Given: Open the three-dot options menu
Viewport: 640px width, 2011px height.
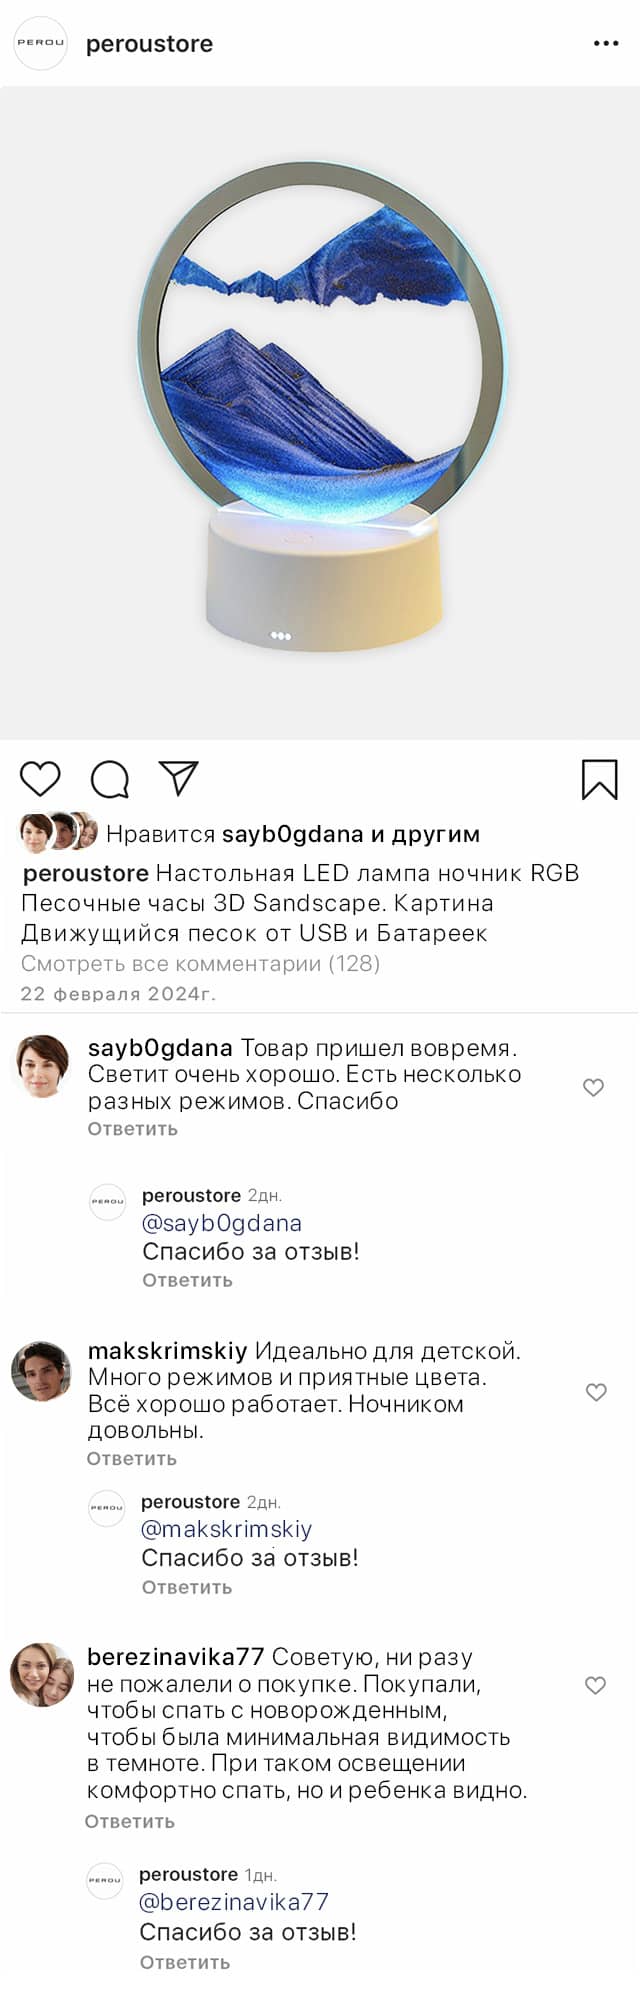Looking at the screenshot, I should [x=606, y=44].
